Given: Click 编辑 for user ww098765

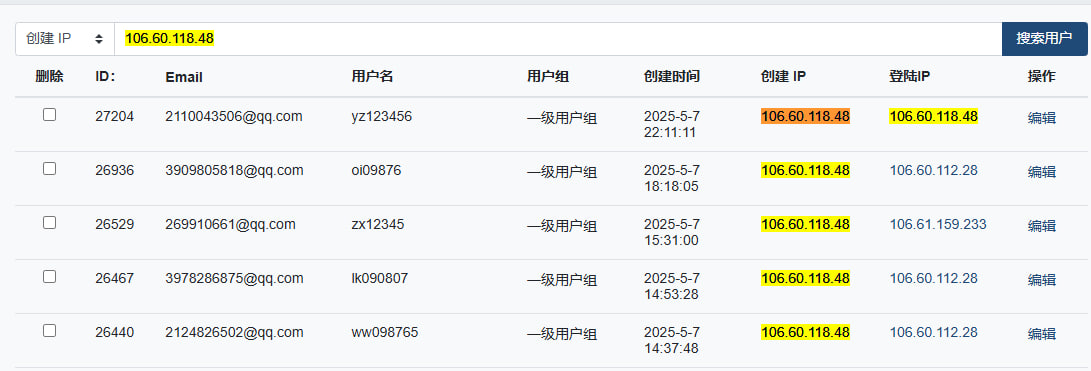Looking at the screenshot, I should [x=1042, y=333].
